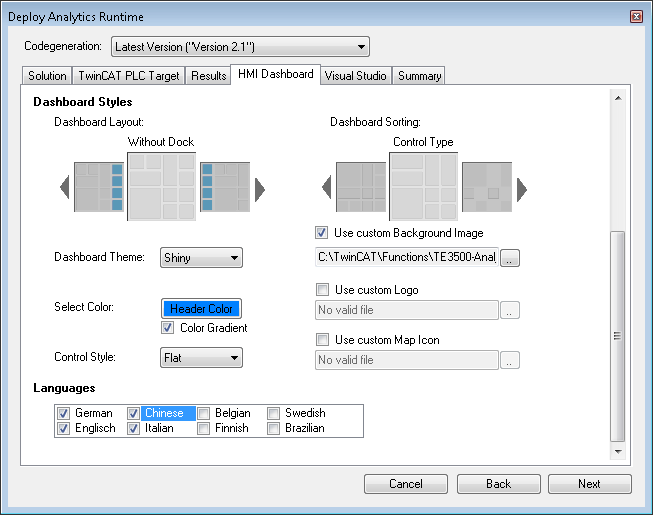Screen dimensions: 653x515
Task: Click right arrow of Dashboard Sorting carousel
Action: pos(521,187)
